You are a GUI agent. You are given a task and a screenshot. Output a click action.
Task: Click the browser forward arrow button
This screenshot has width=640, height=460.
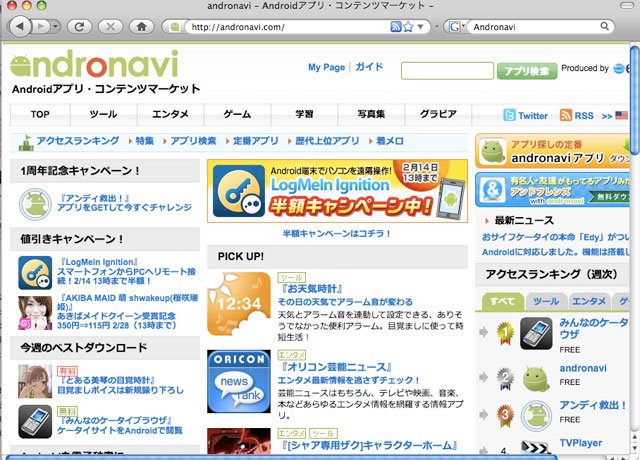click(x=41, y=27)
